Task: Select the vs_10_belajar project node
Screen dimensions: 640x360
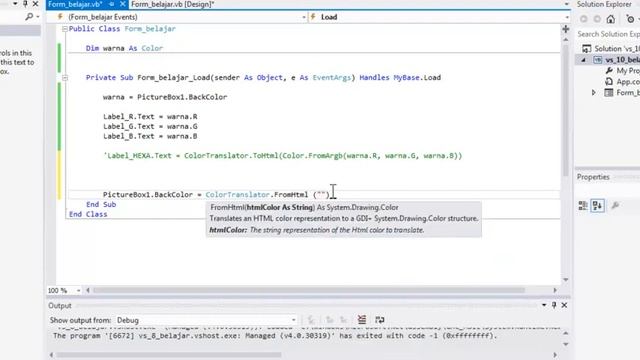Action: (x=616, y=60)
